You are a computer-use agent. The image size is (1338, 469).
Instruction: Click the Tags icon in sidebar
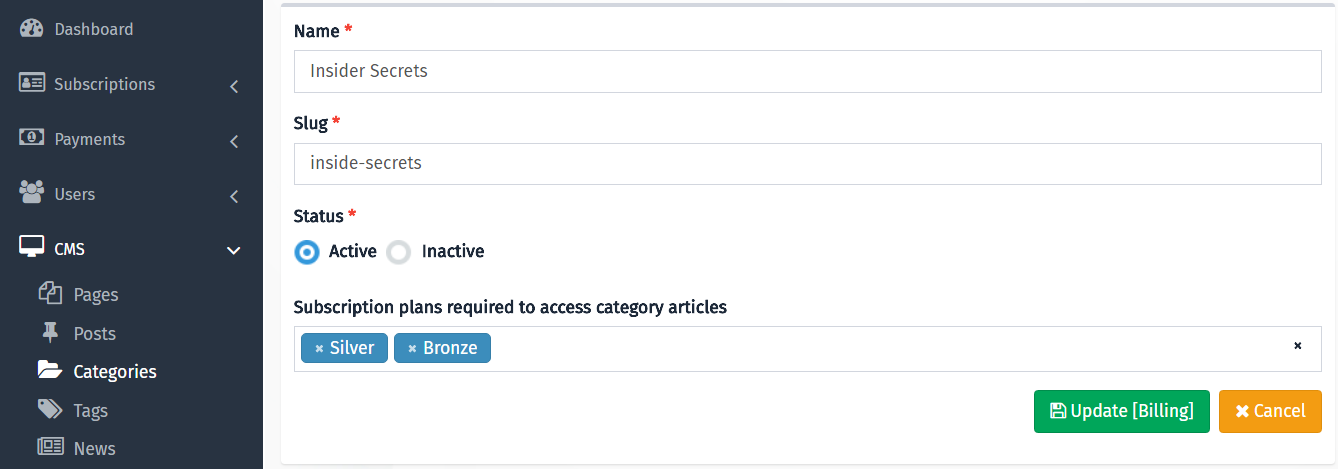(x=50, y=409)
